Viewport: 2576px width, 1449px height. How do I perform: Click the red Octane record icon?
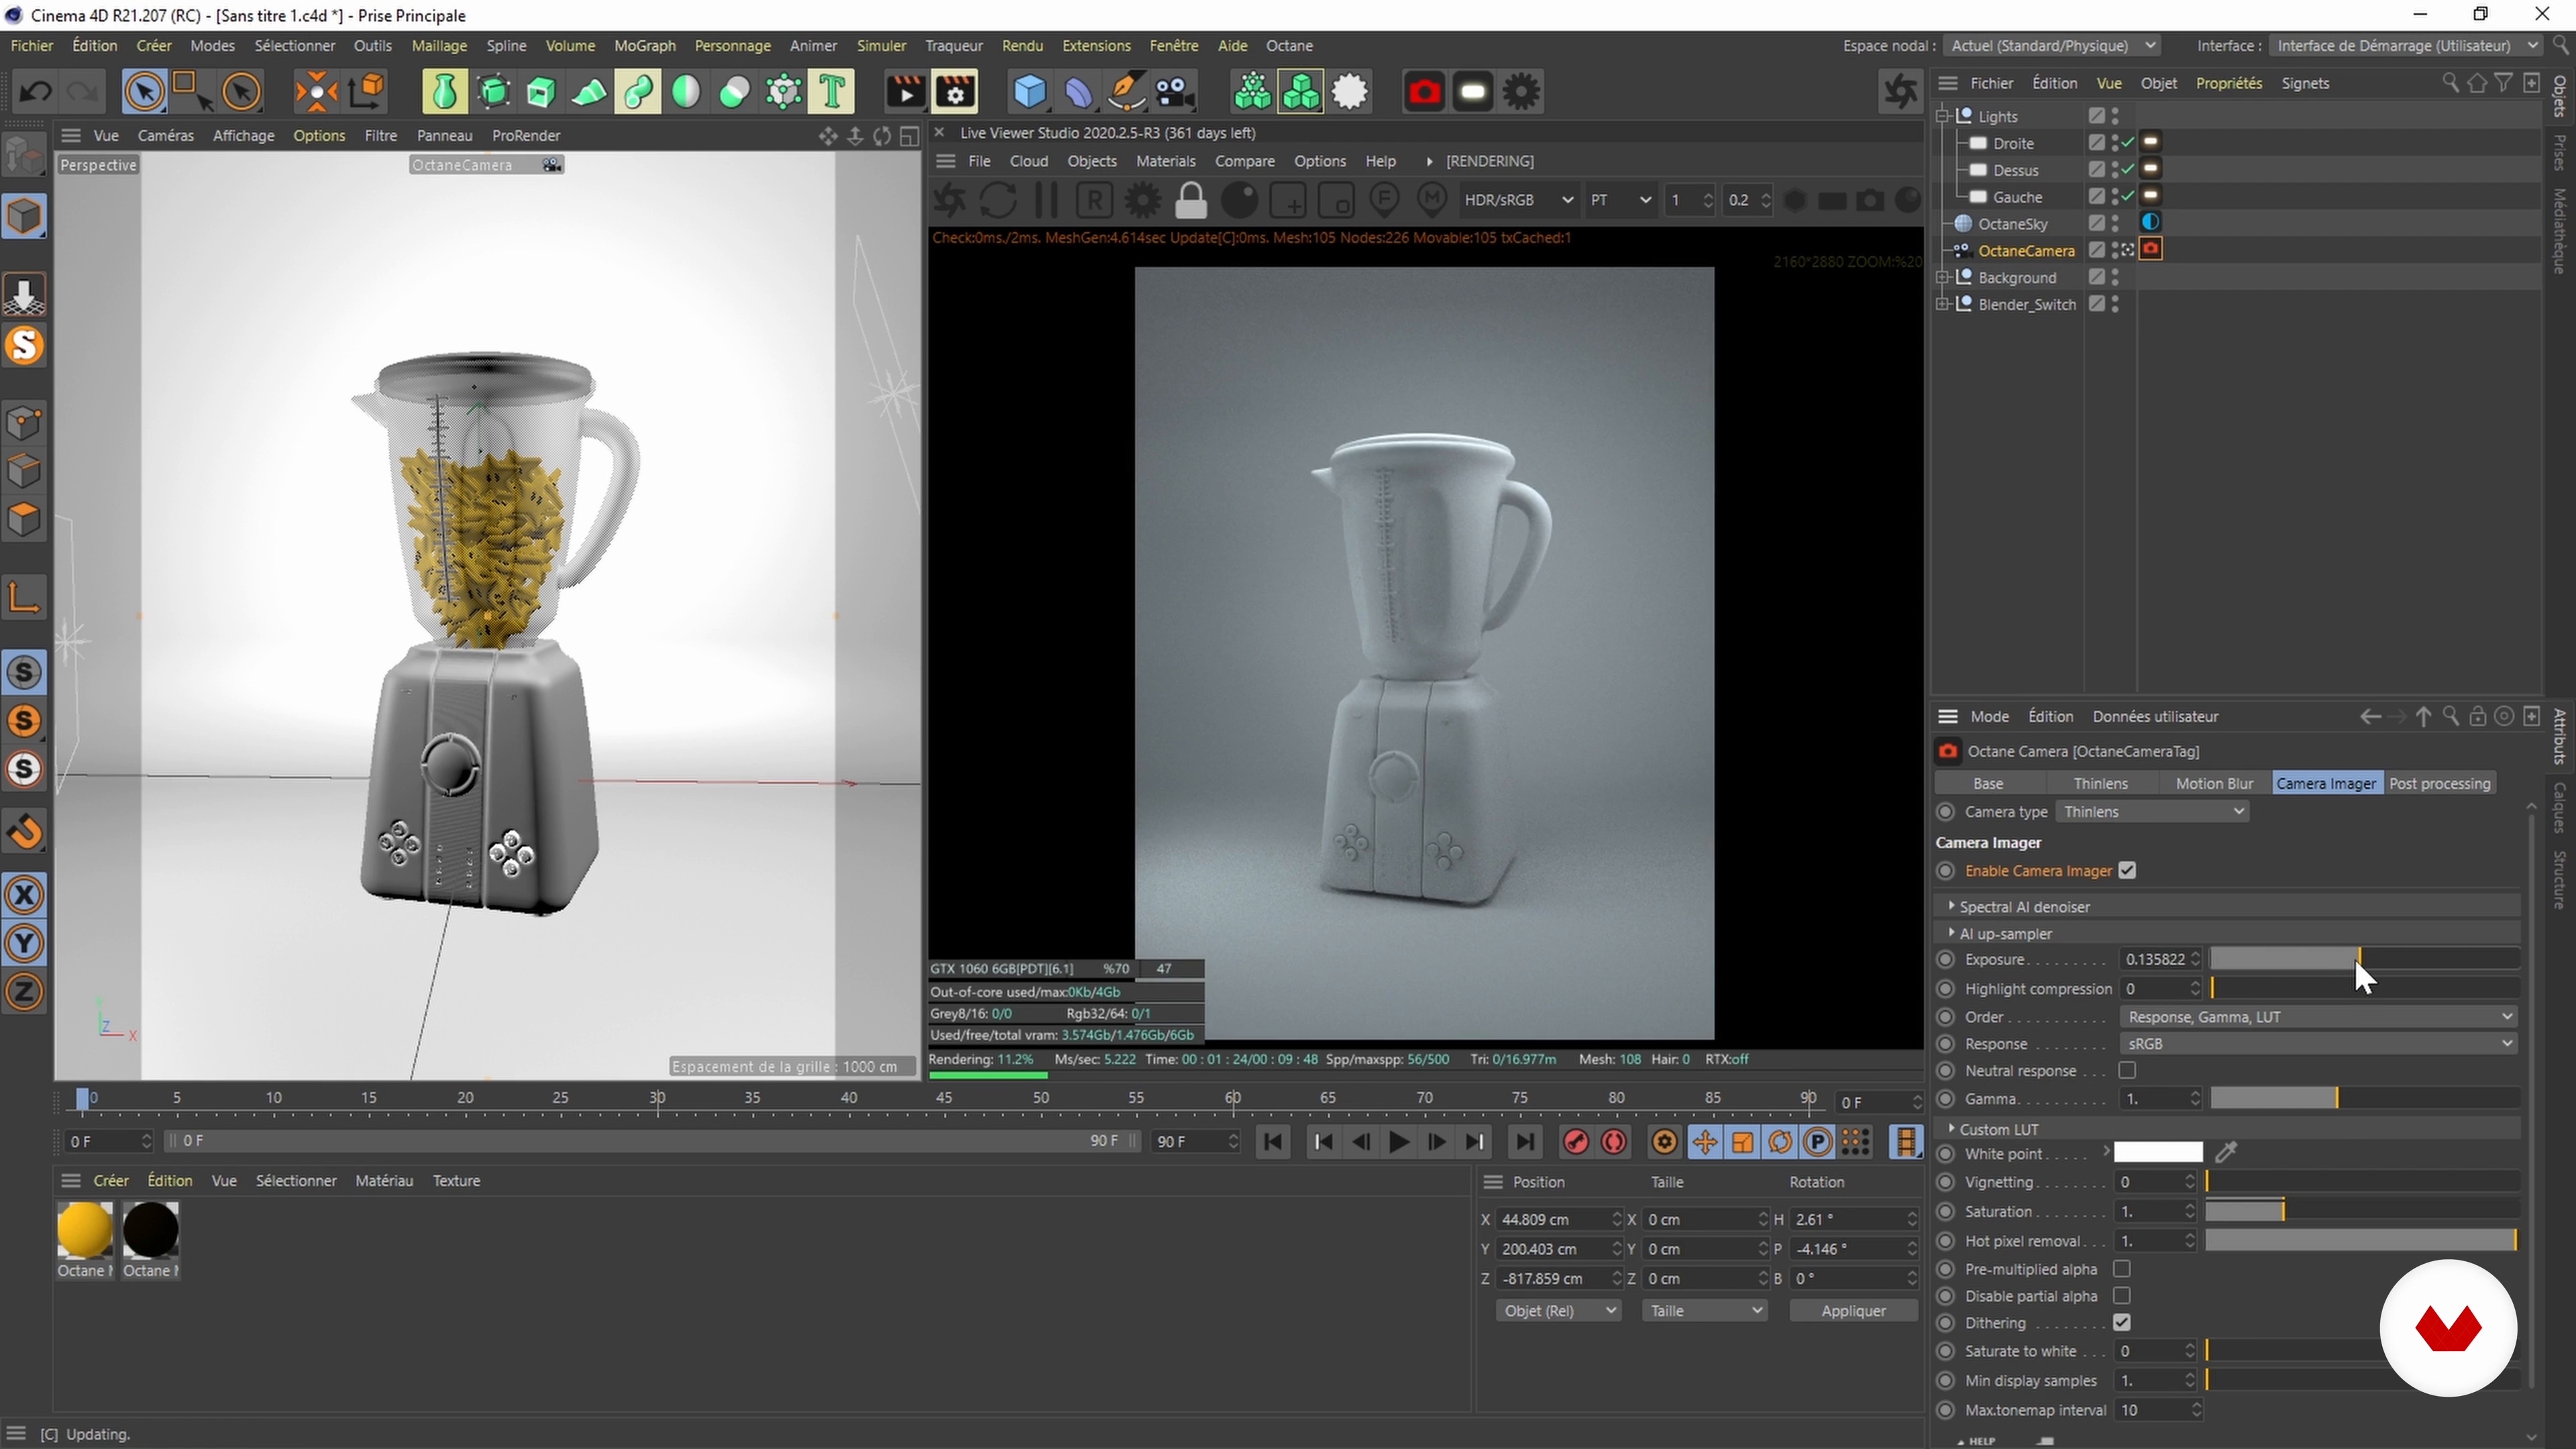coord(1424,92)
